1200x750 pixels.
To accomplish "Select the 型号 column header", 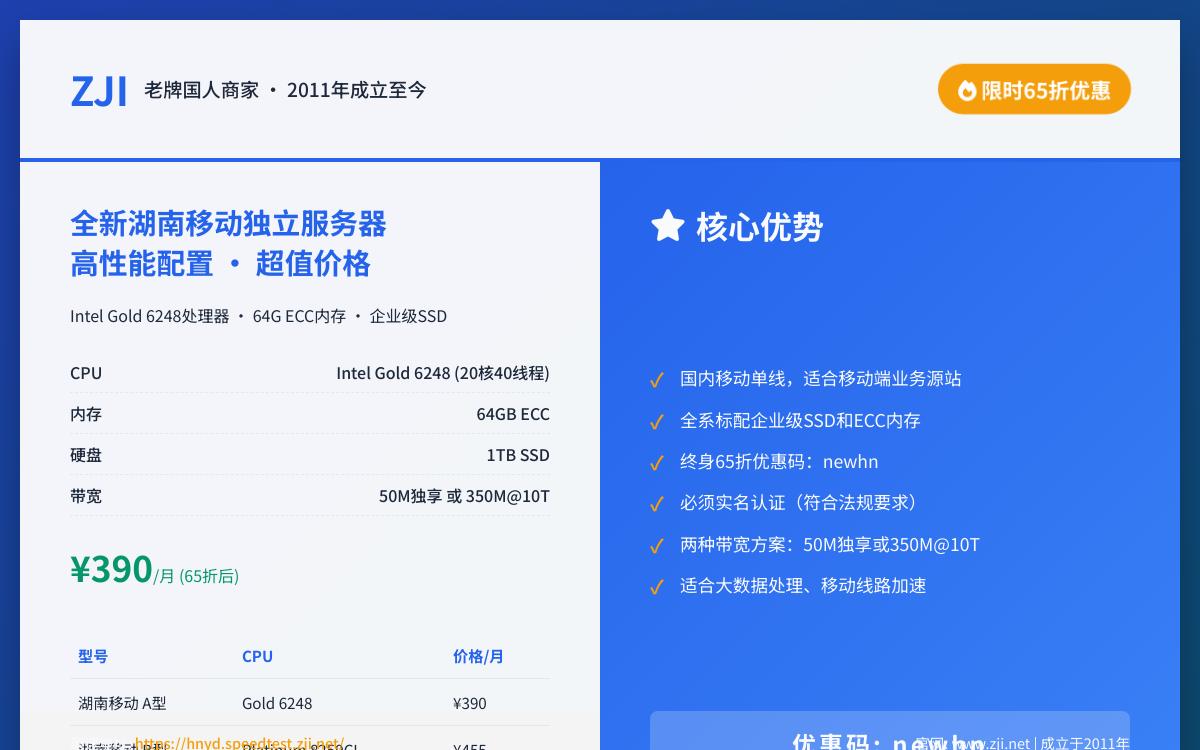I will 93,656.
